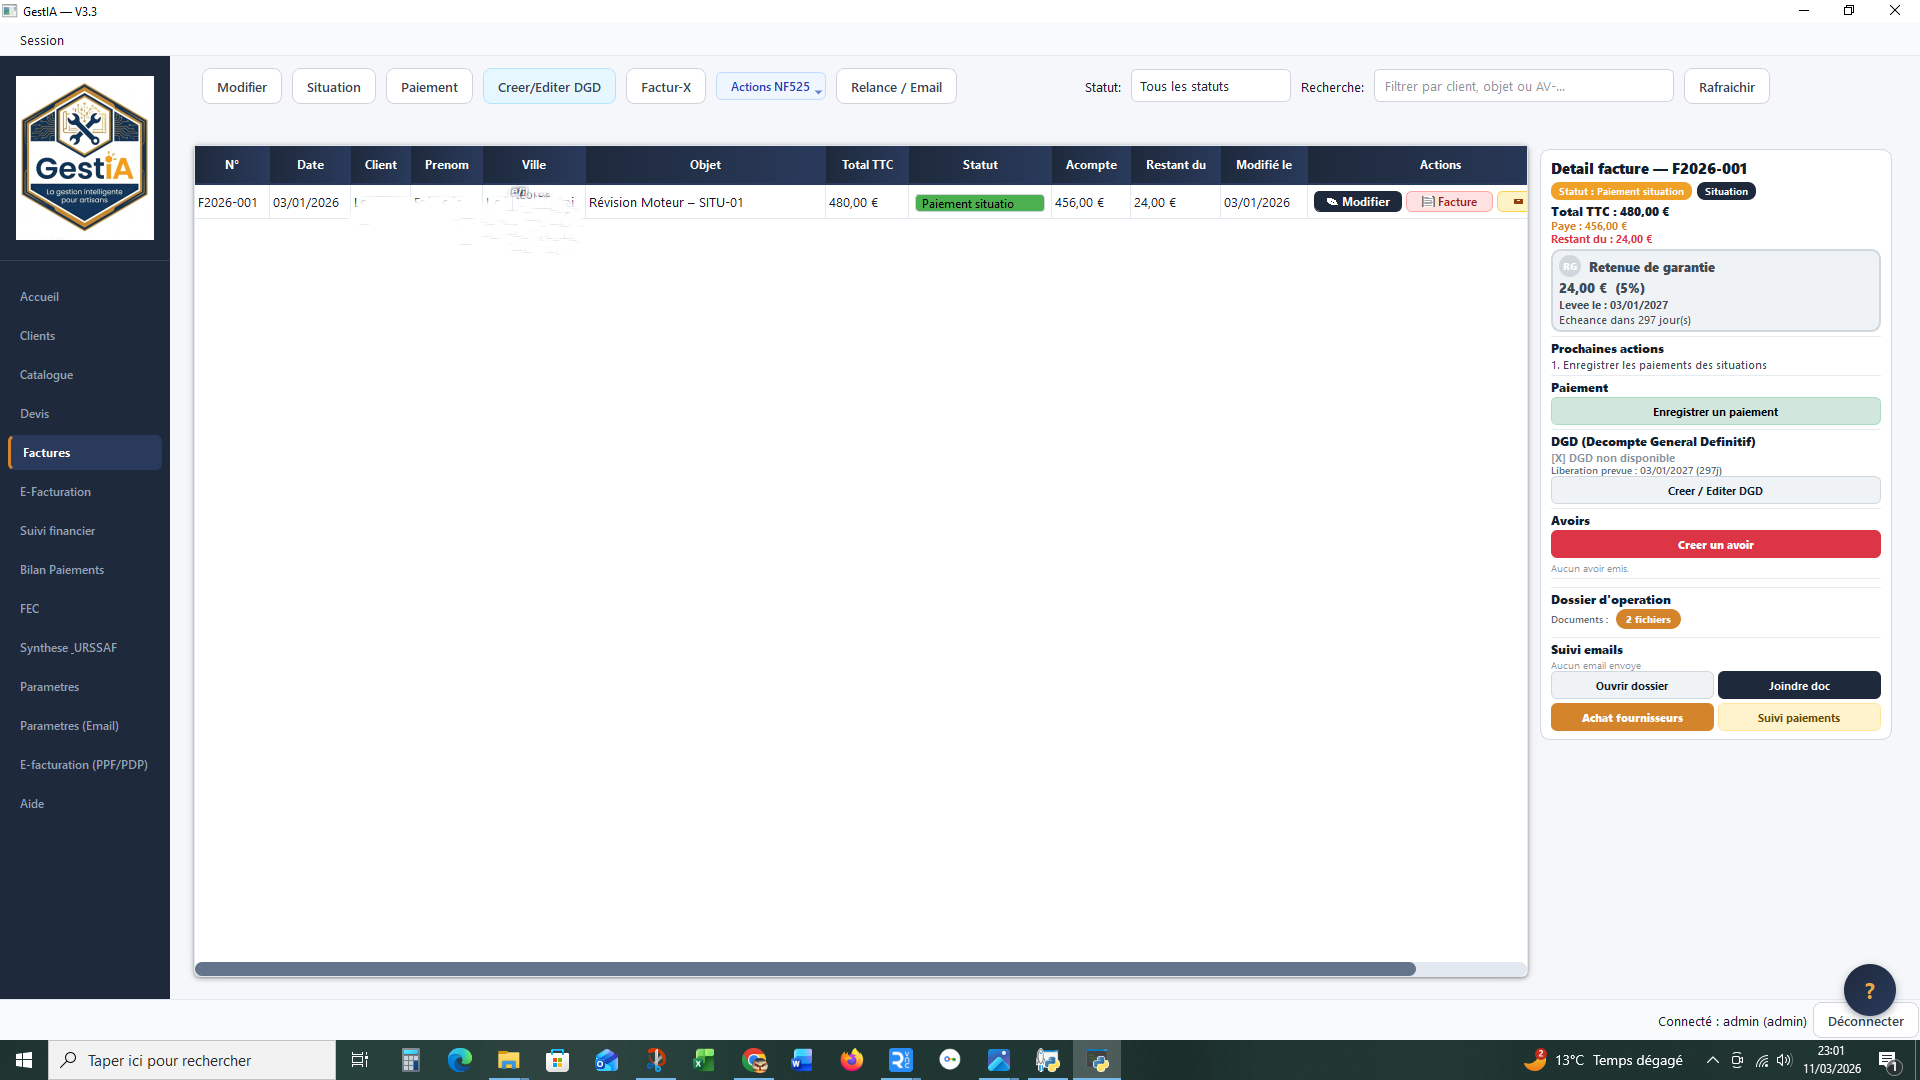Click the horizontal scrollbar under the invoice table
This screenshot has height=1080, width=1920.
(805, 969)
